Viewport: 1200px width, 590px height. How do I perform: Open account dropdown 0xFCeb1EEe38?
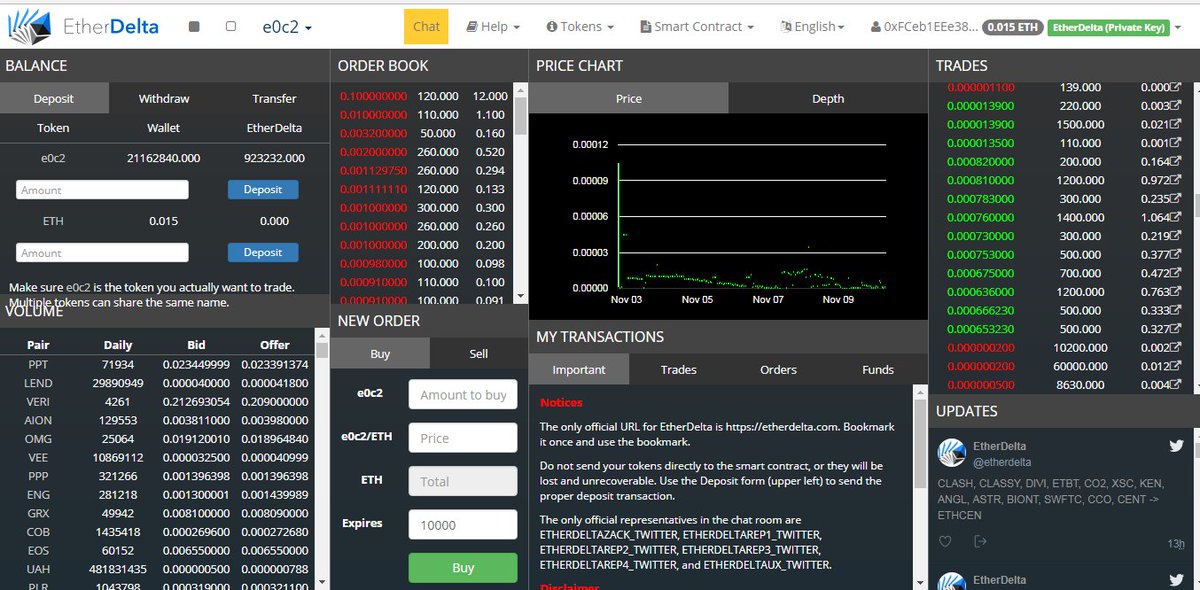click(x=924, y=27)
